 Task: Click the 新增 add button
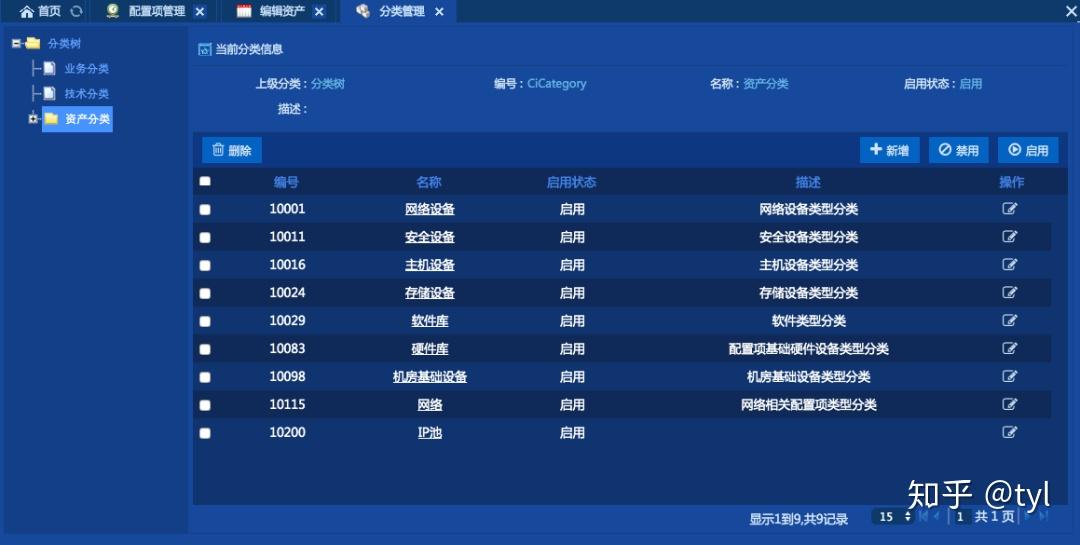890,150
